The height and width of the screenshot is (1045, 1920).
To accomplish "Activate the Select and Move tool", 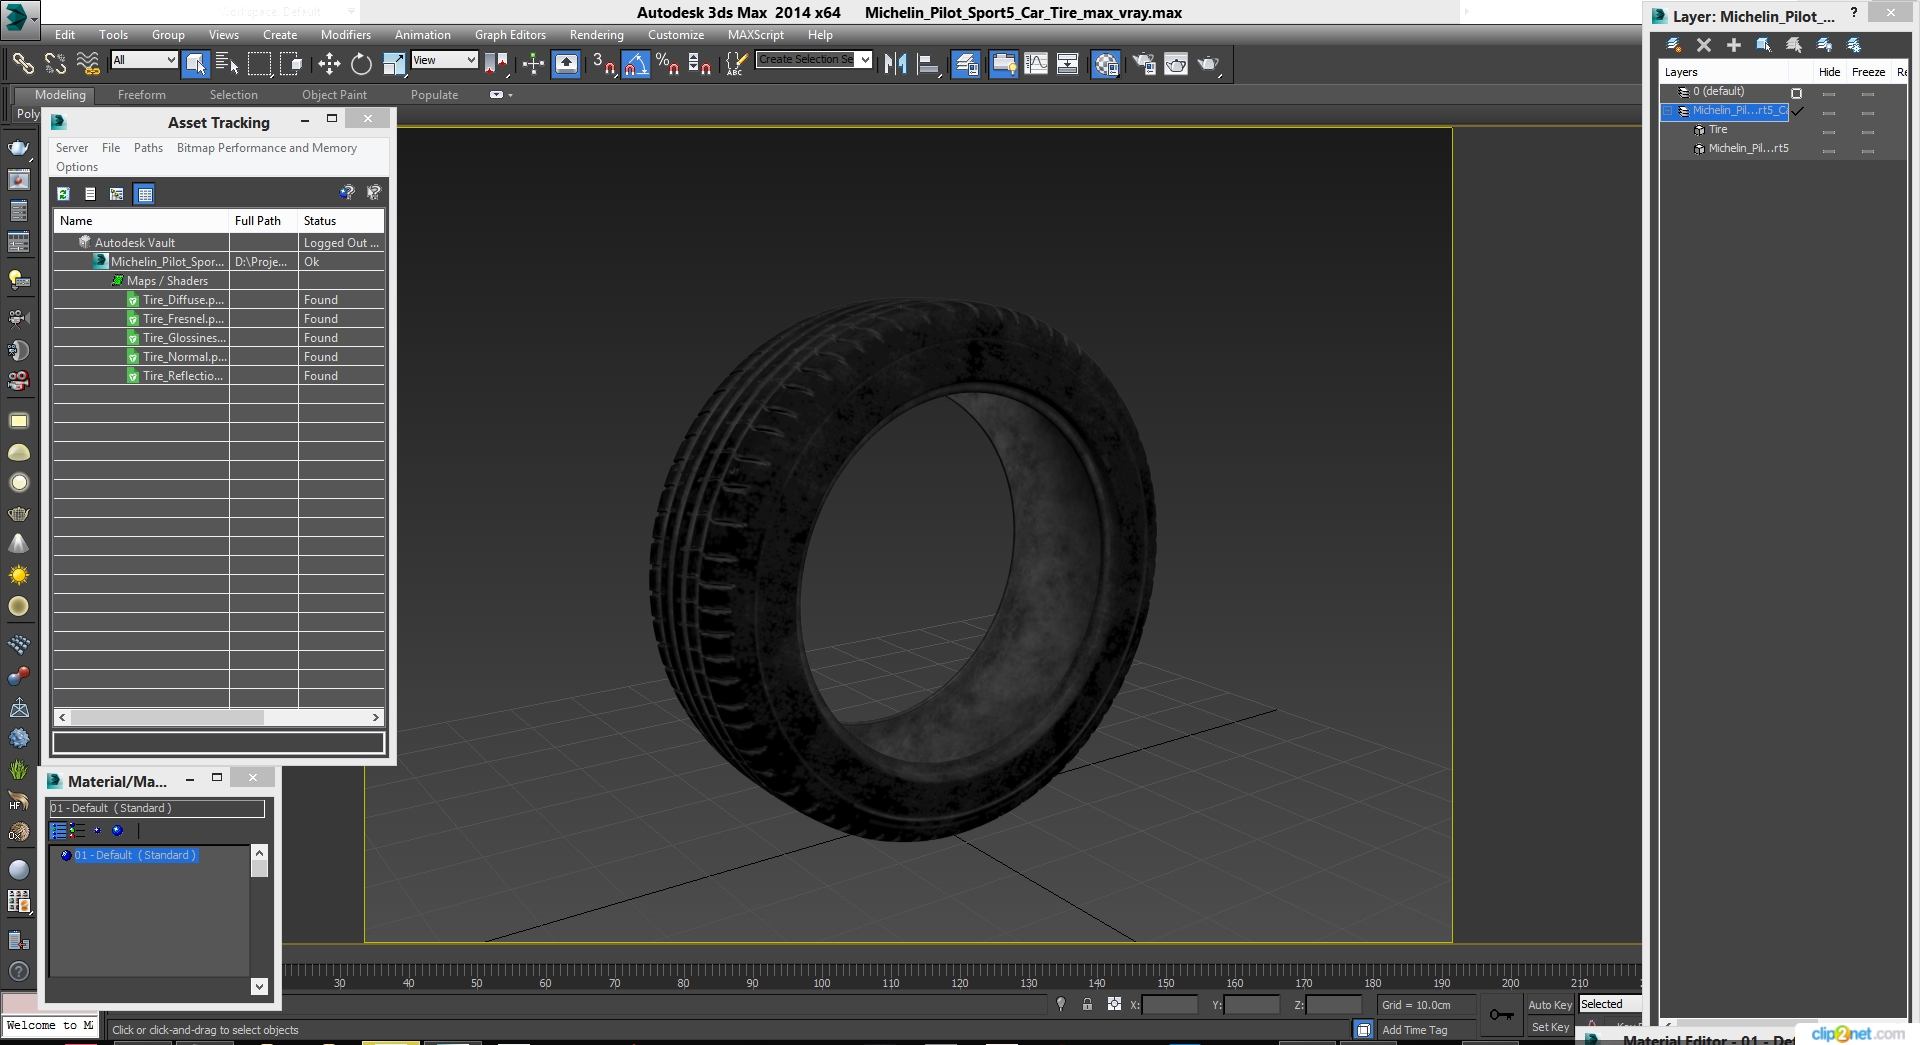I will point(329,64).
